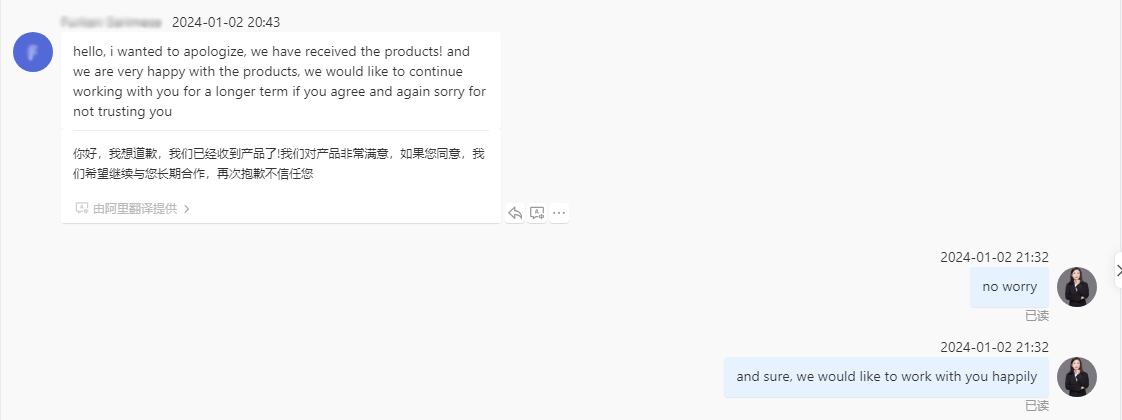
Task: Click the blurred sender name at top
Action: coord(111,21)
